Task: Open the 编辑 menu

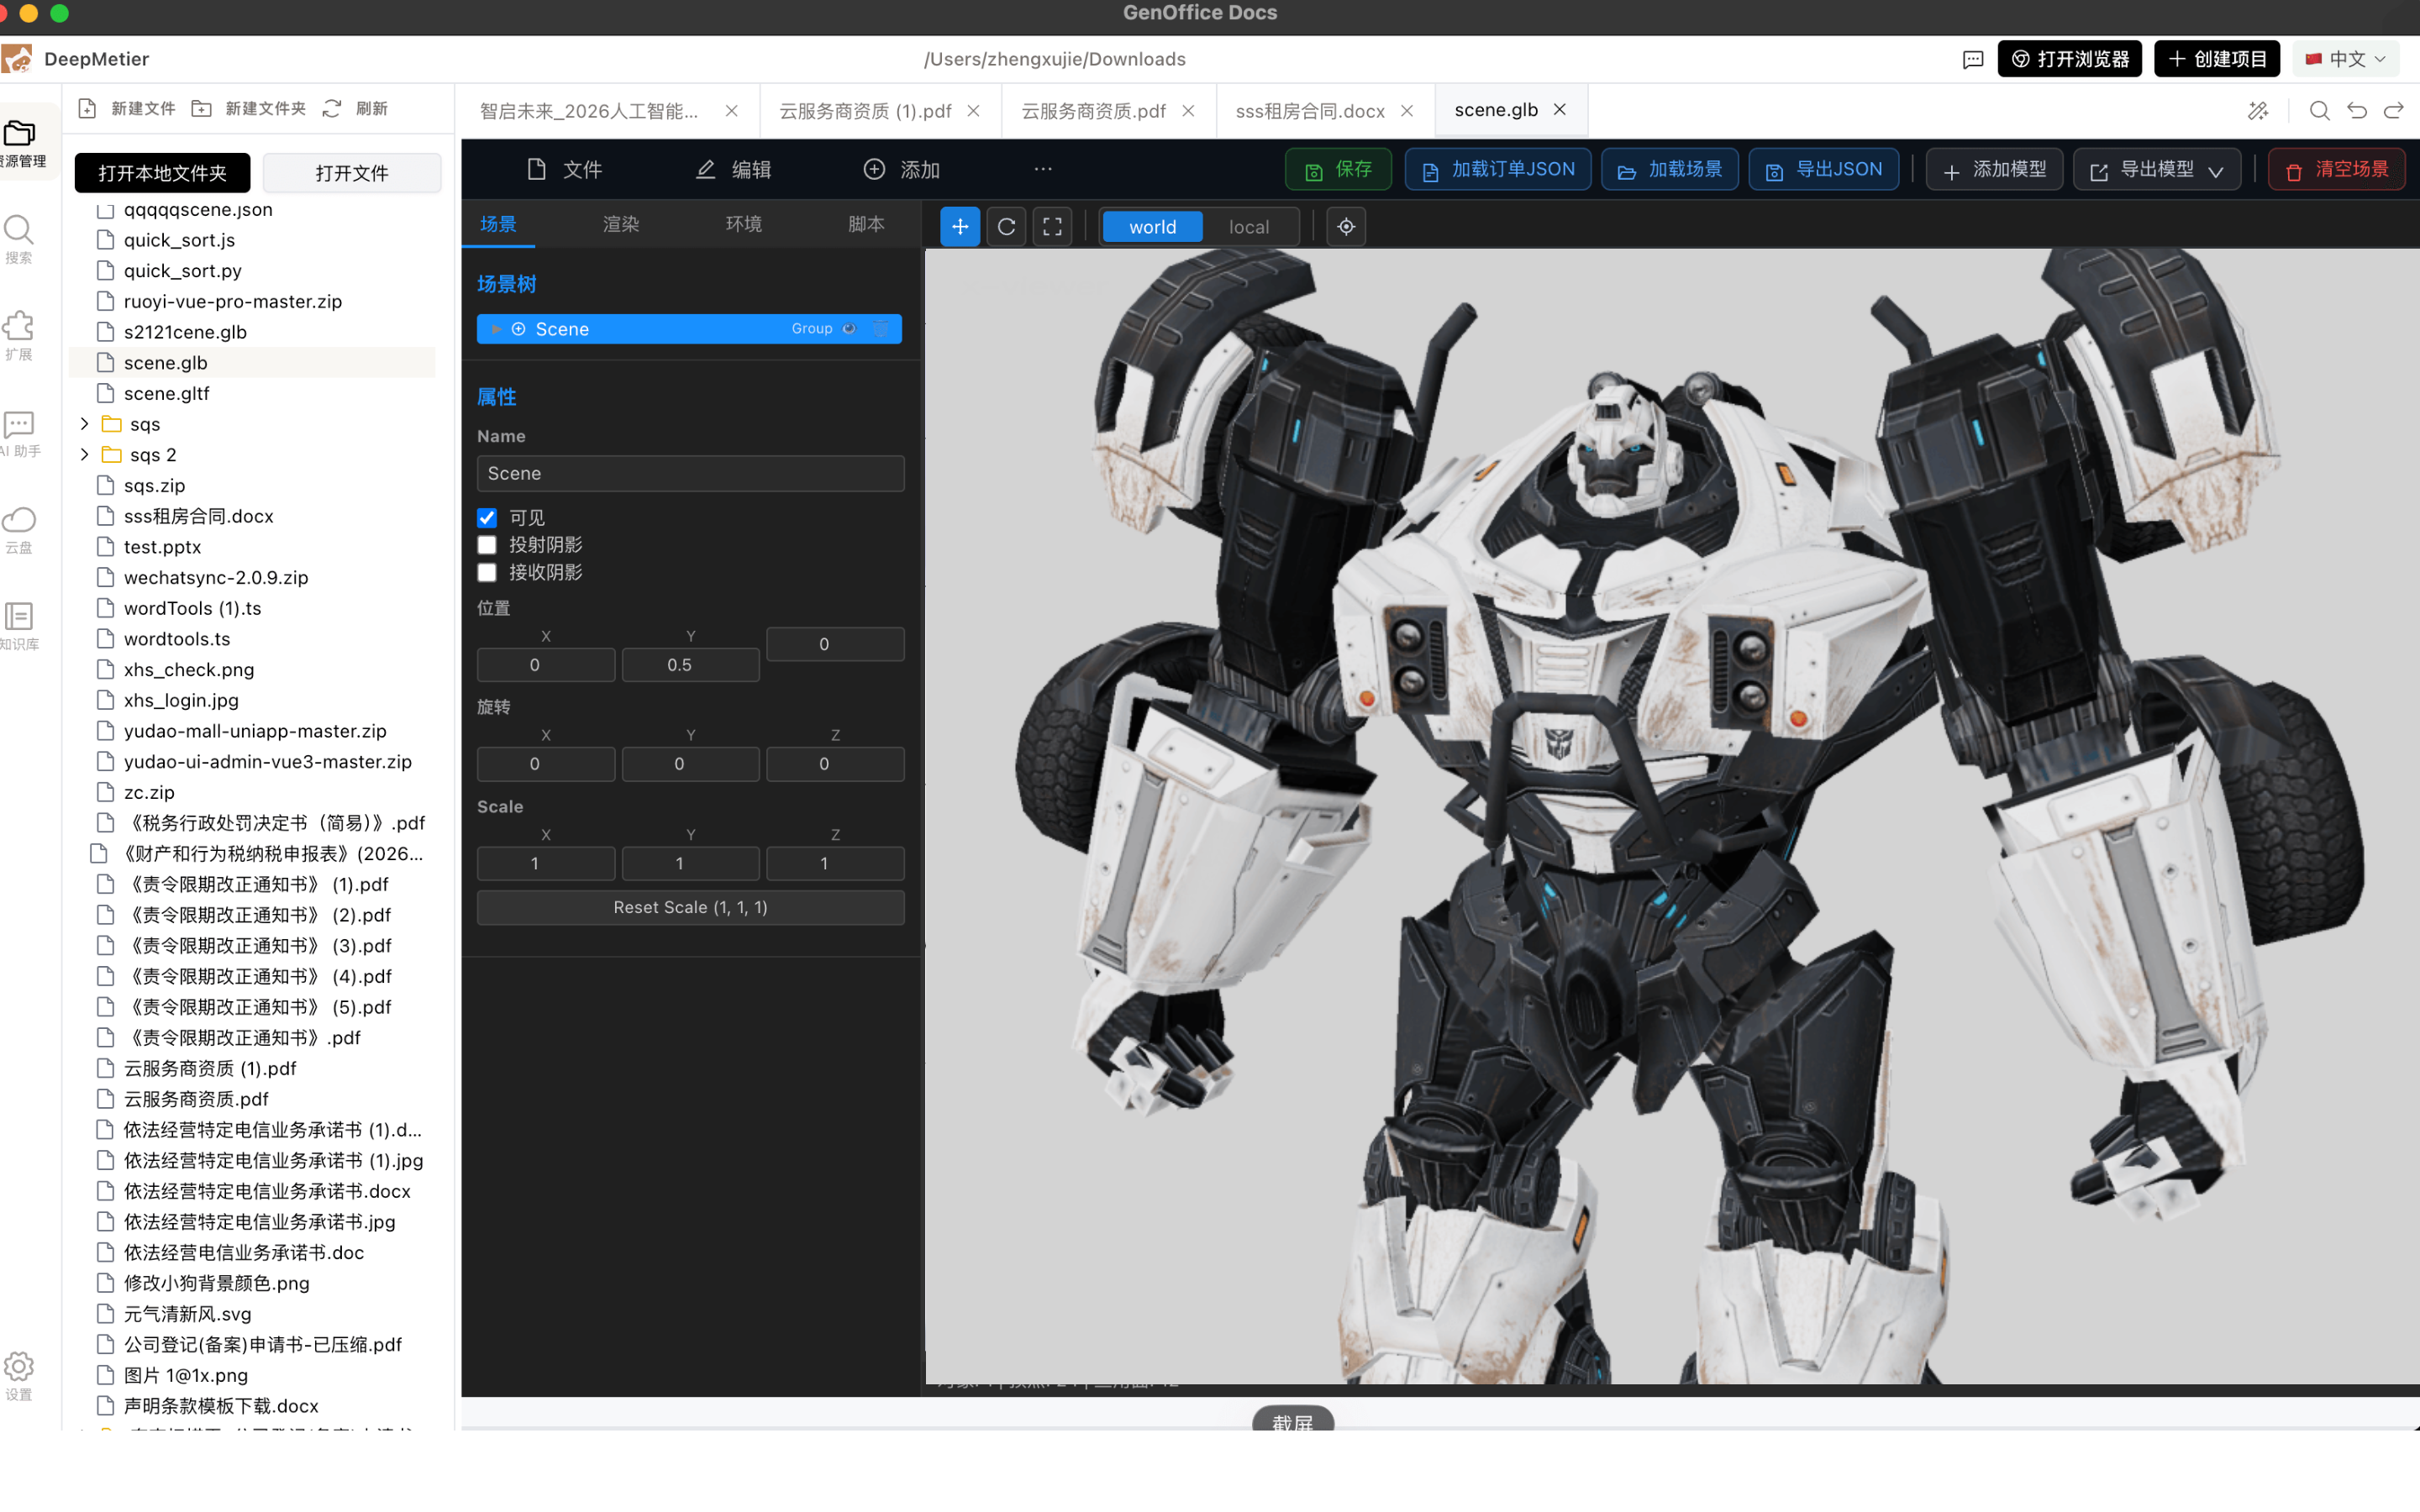Action: tap(734, 170)
